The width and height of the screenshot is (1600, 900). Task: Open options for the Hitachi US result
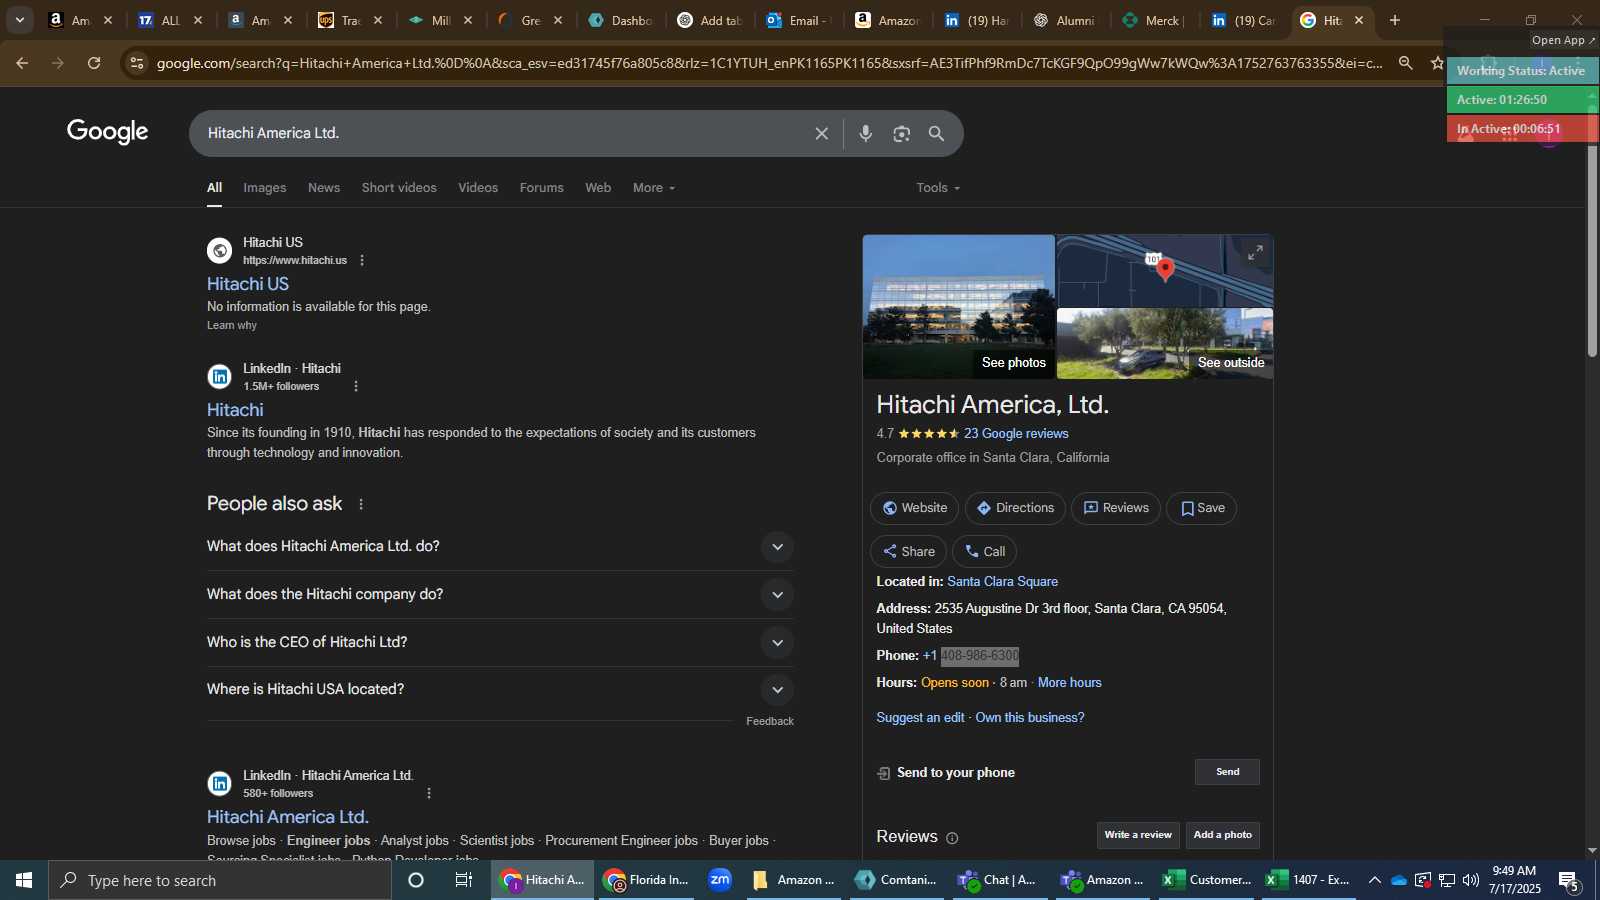tap(362, 260)
